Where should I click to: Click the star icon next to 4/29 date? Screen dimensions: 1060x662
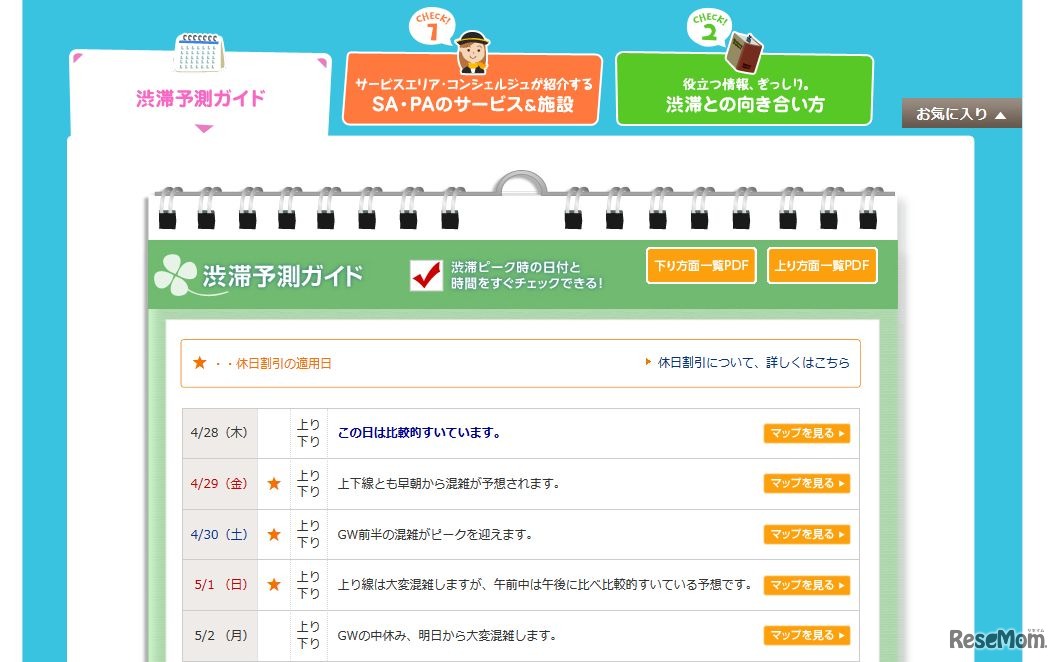click(x=272, y=483)
